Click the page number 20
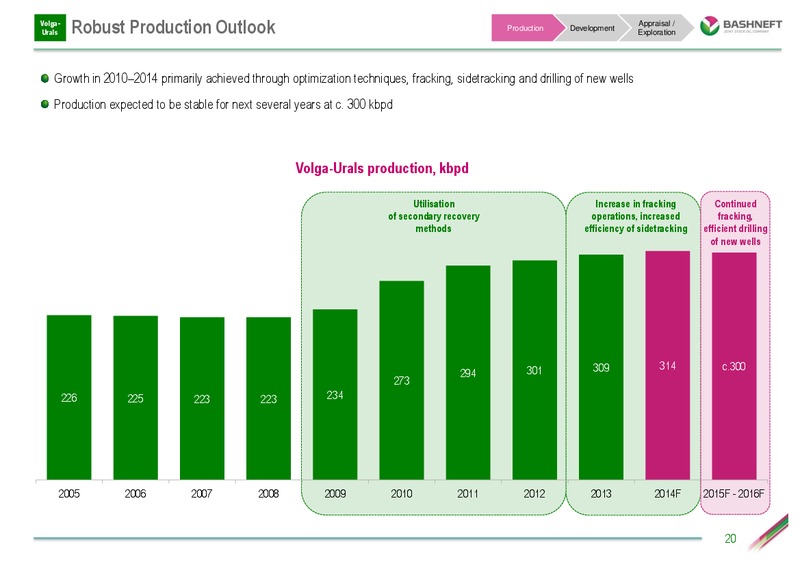This screenshot has width=800, height=566. point(730,538)
